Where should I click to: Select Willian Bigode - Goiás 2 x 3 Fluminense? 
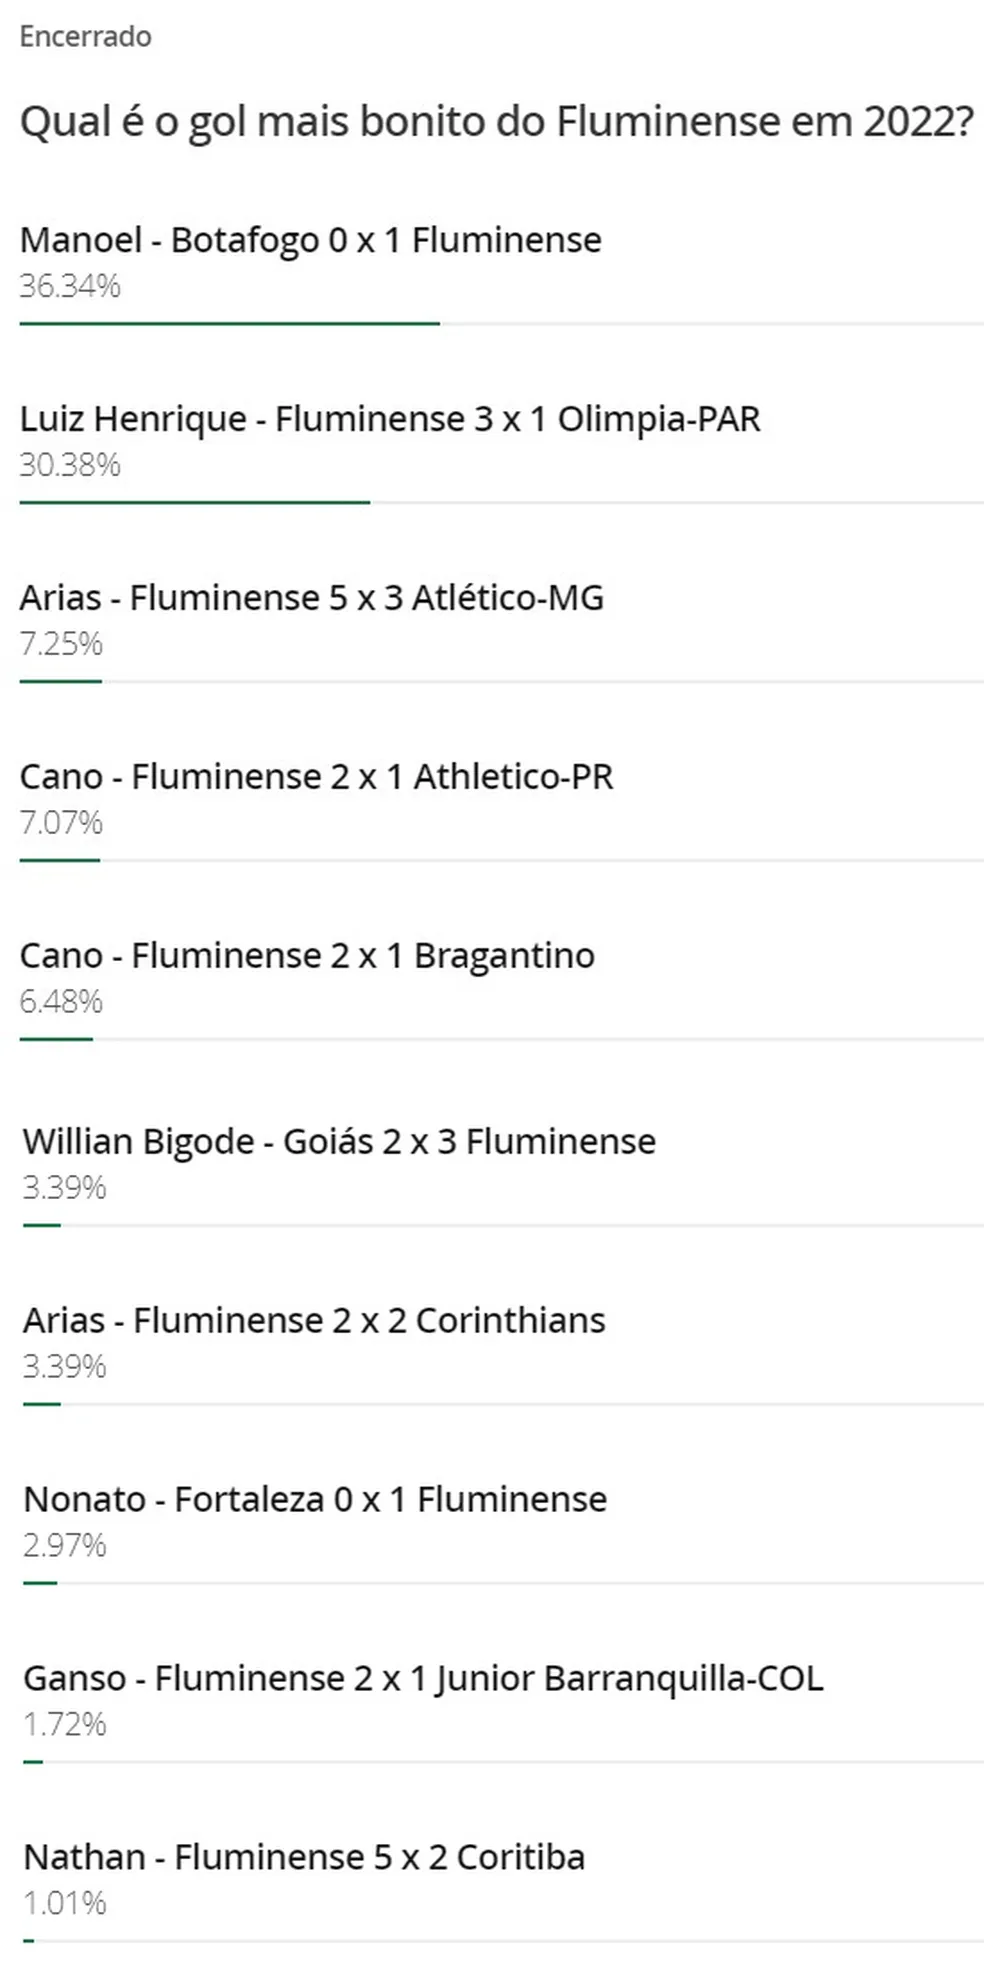pyautogui.click(x=339, y=1142)
